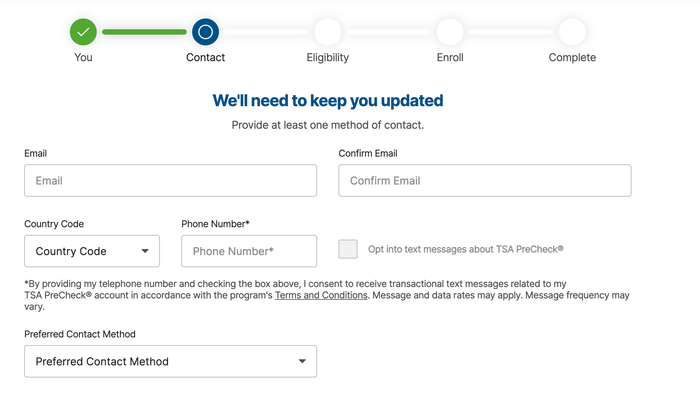Image resolution: width=700 pixels, height=404 pixels.
Task: Click the Opt into text messages label
Action: tap(466, 249)
